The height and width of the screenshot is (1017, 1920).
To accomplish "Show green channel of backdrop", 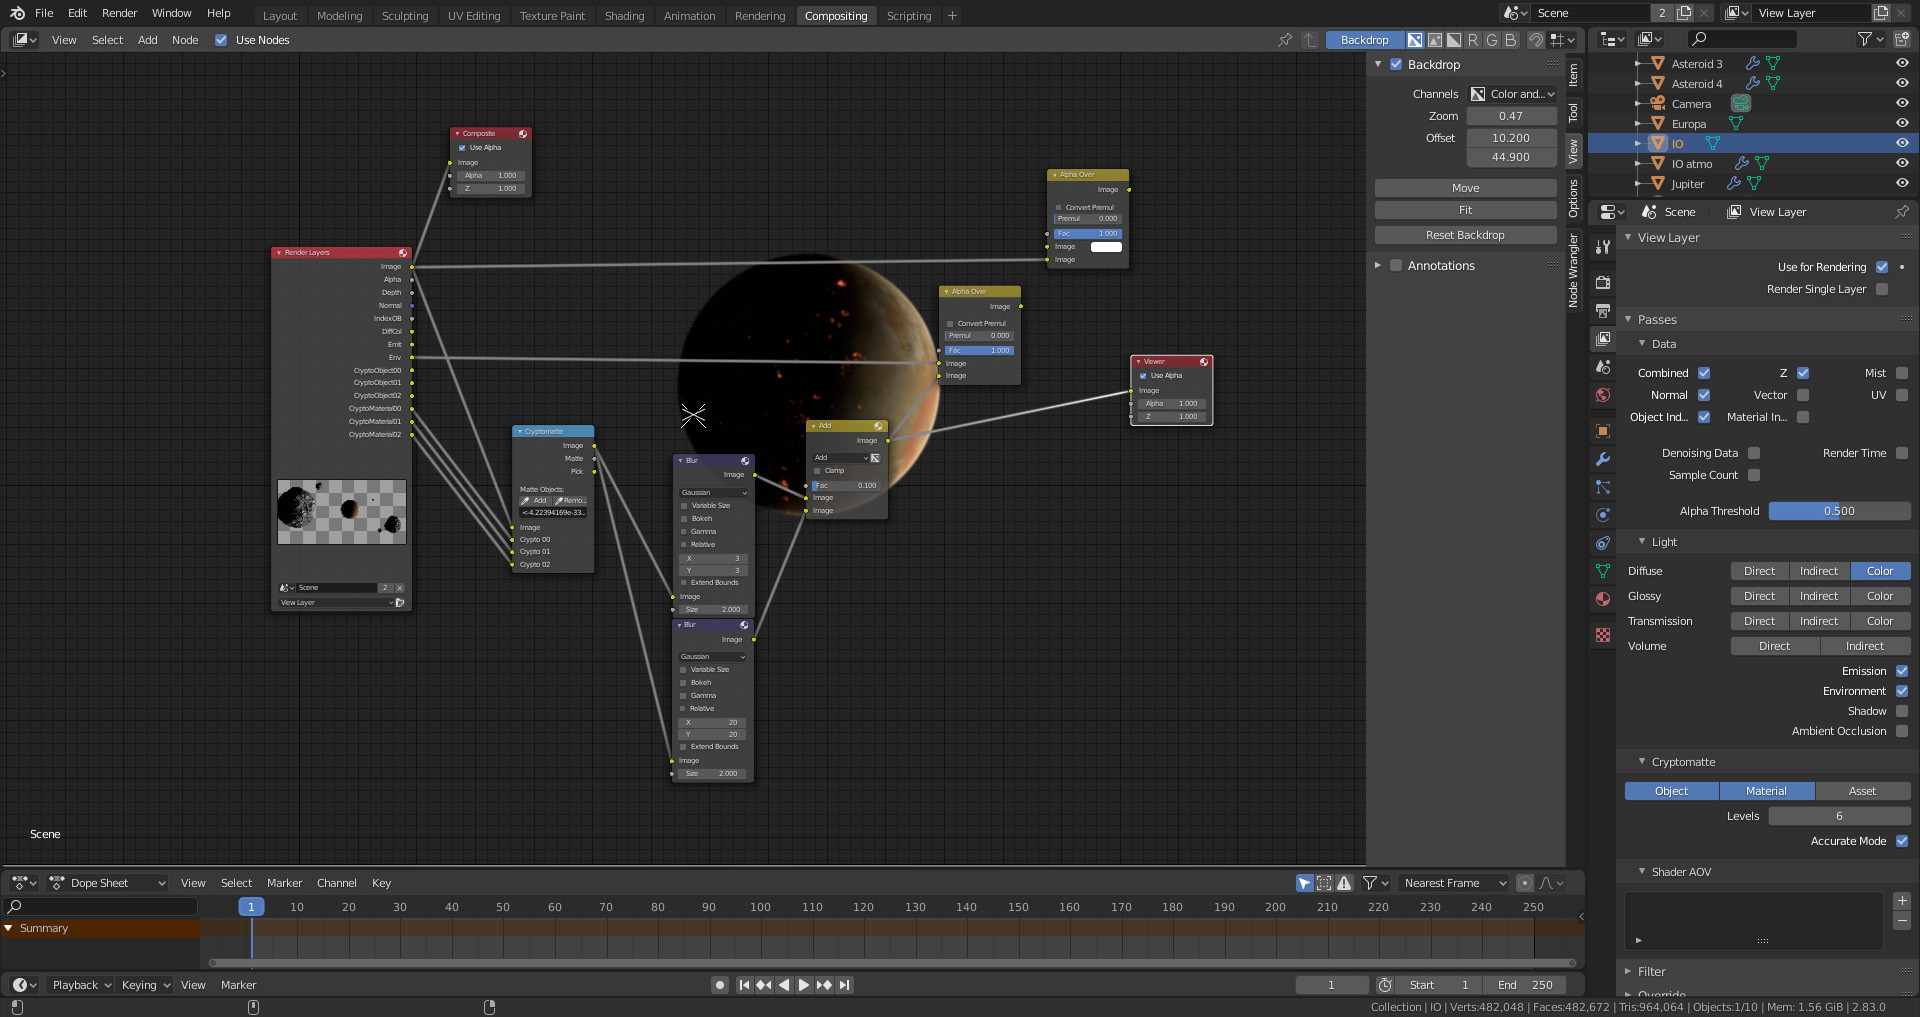I will coord(1492,40).
